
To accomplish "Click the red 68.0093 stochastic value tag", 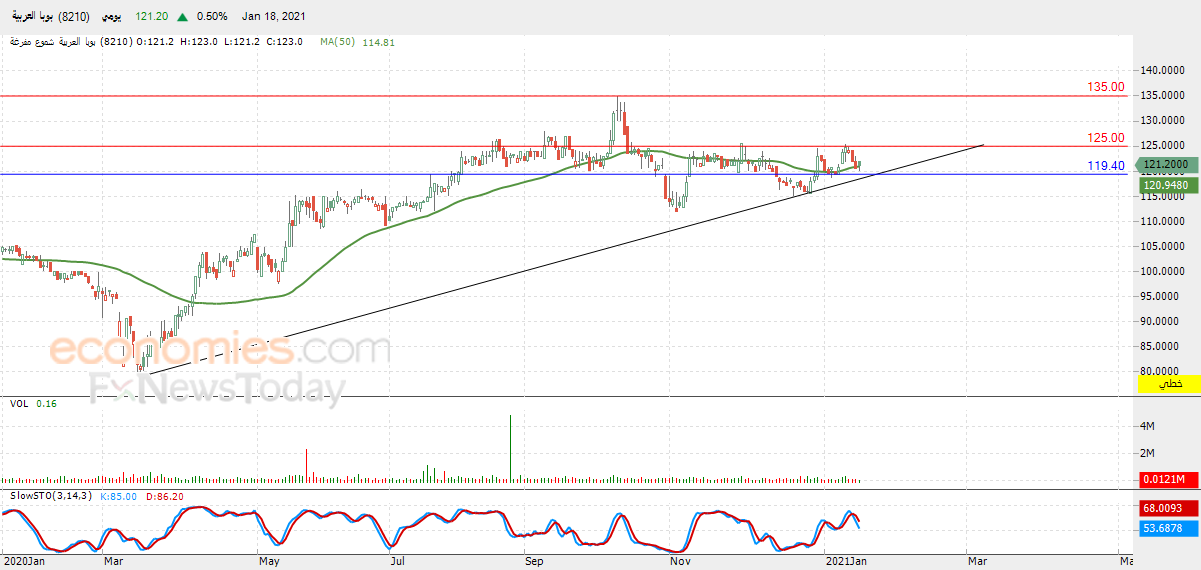I will point(1169,508).
